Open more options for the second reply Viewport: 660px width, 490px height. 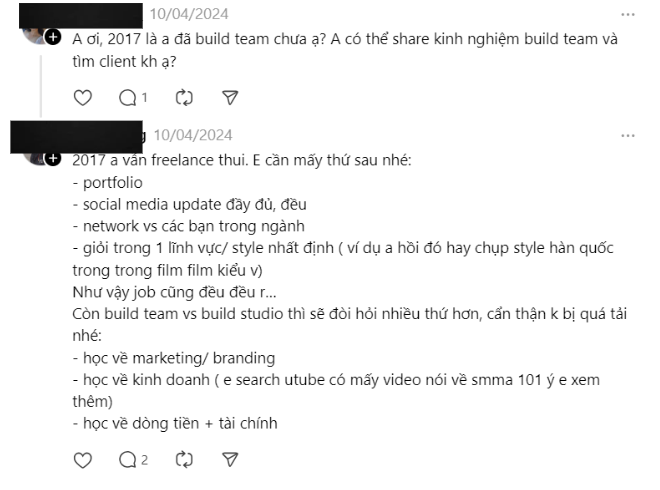pyautogui.click(x=628, y=136)
